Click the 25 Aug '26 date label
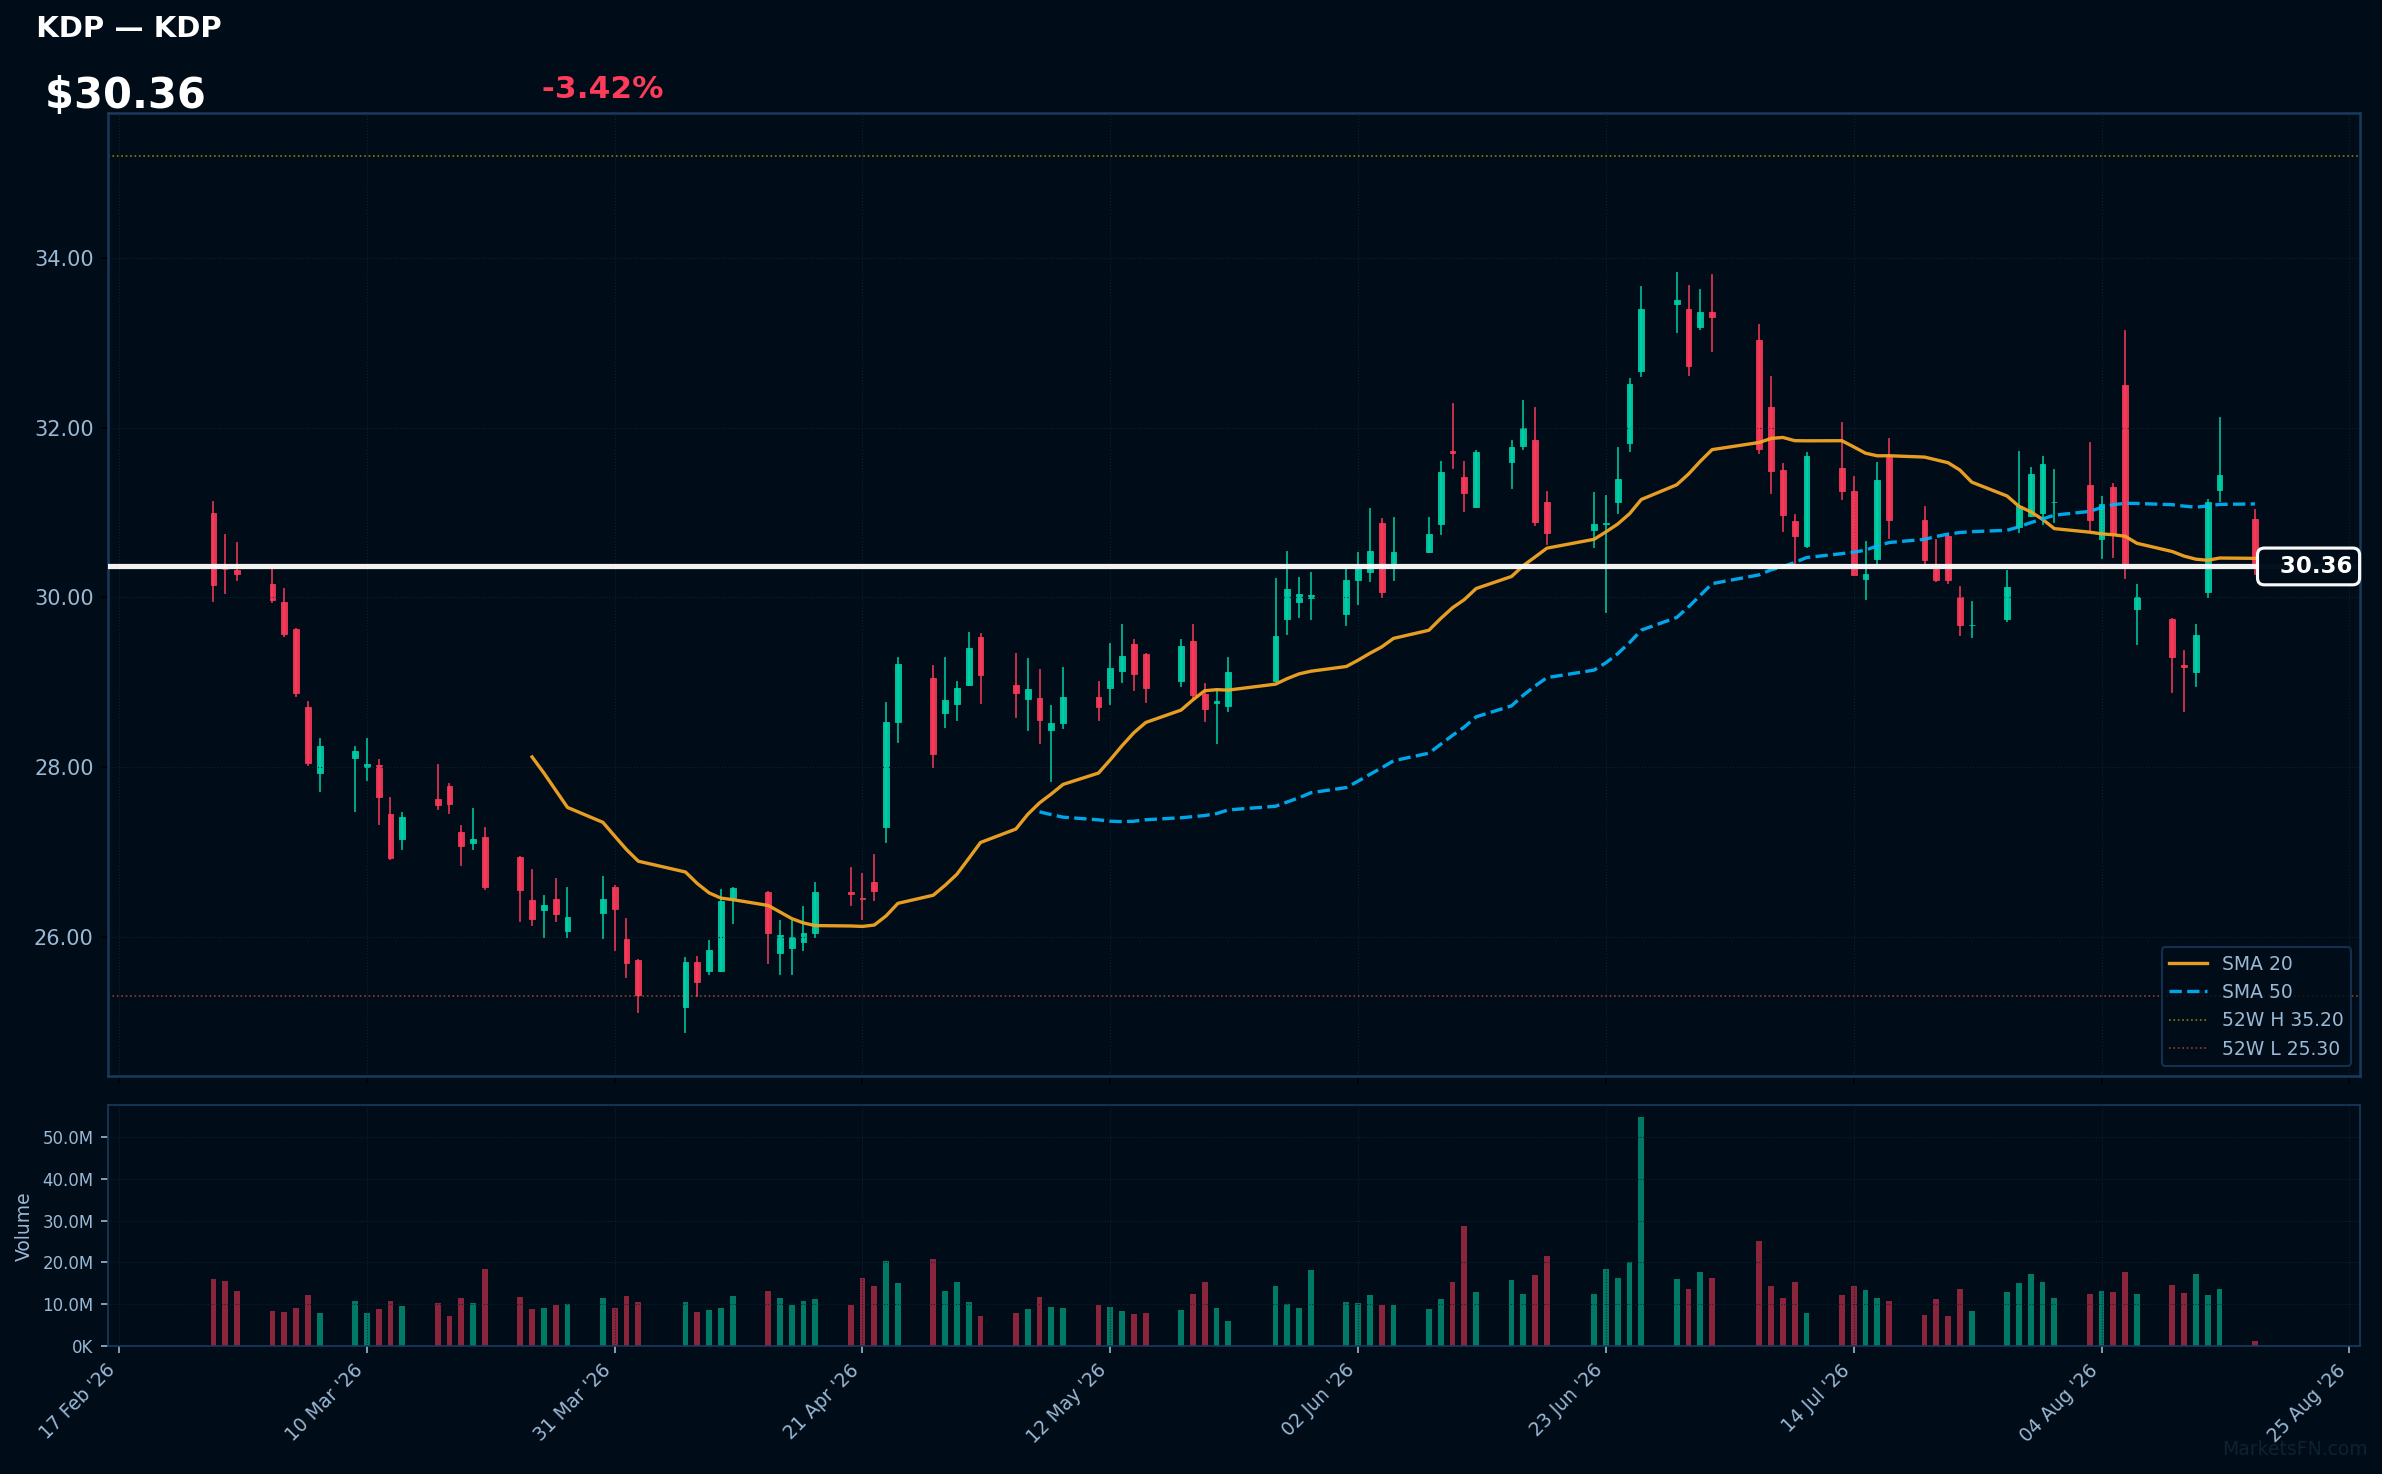This screenshot has width=2382, height=1474. (2308, 1400)
